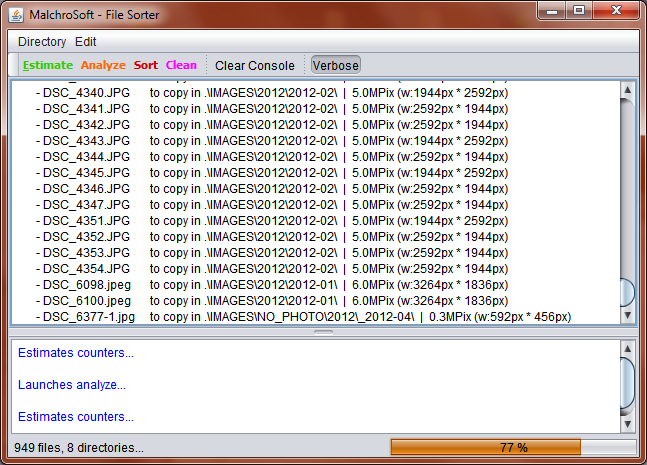Start the red Sort action

point(146,66)
